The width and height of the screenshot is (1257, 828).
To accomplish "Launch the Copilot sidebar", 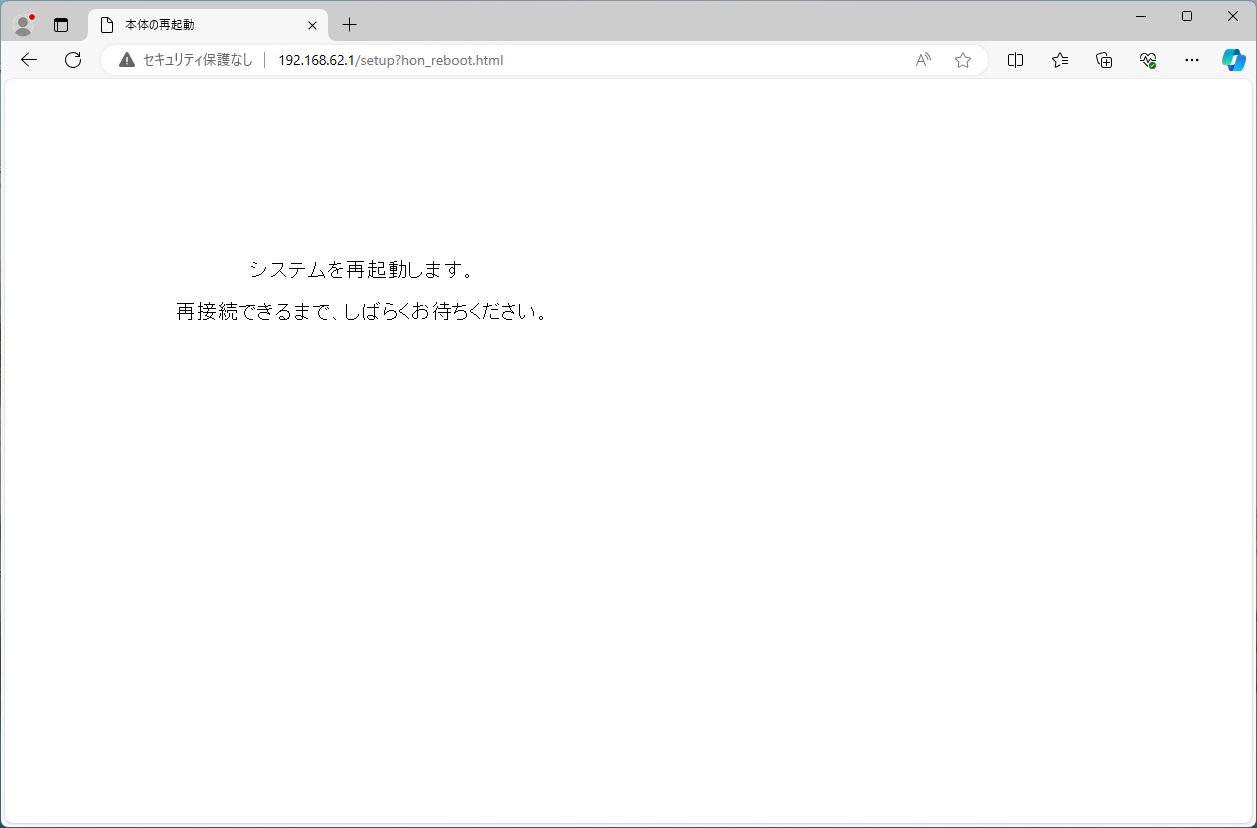I will tap(1233, 60).
